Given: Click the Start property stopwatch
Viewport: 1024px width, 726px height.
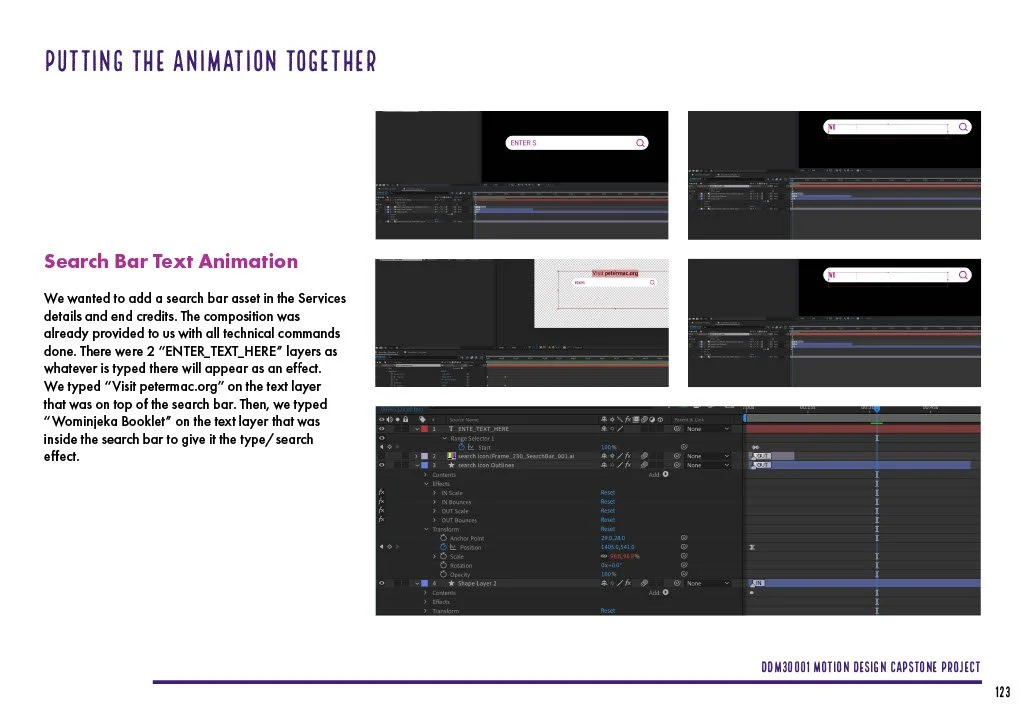Looking at the screenshot, I should pos(461,447).
